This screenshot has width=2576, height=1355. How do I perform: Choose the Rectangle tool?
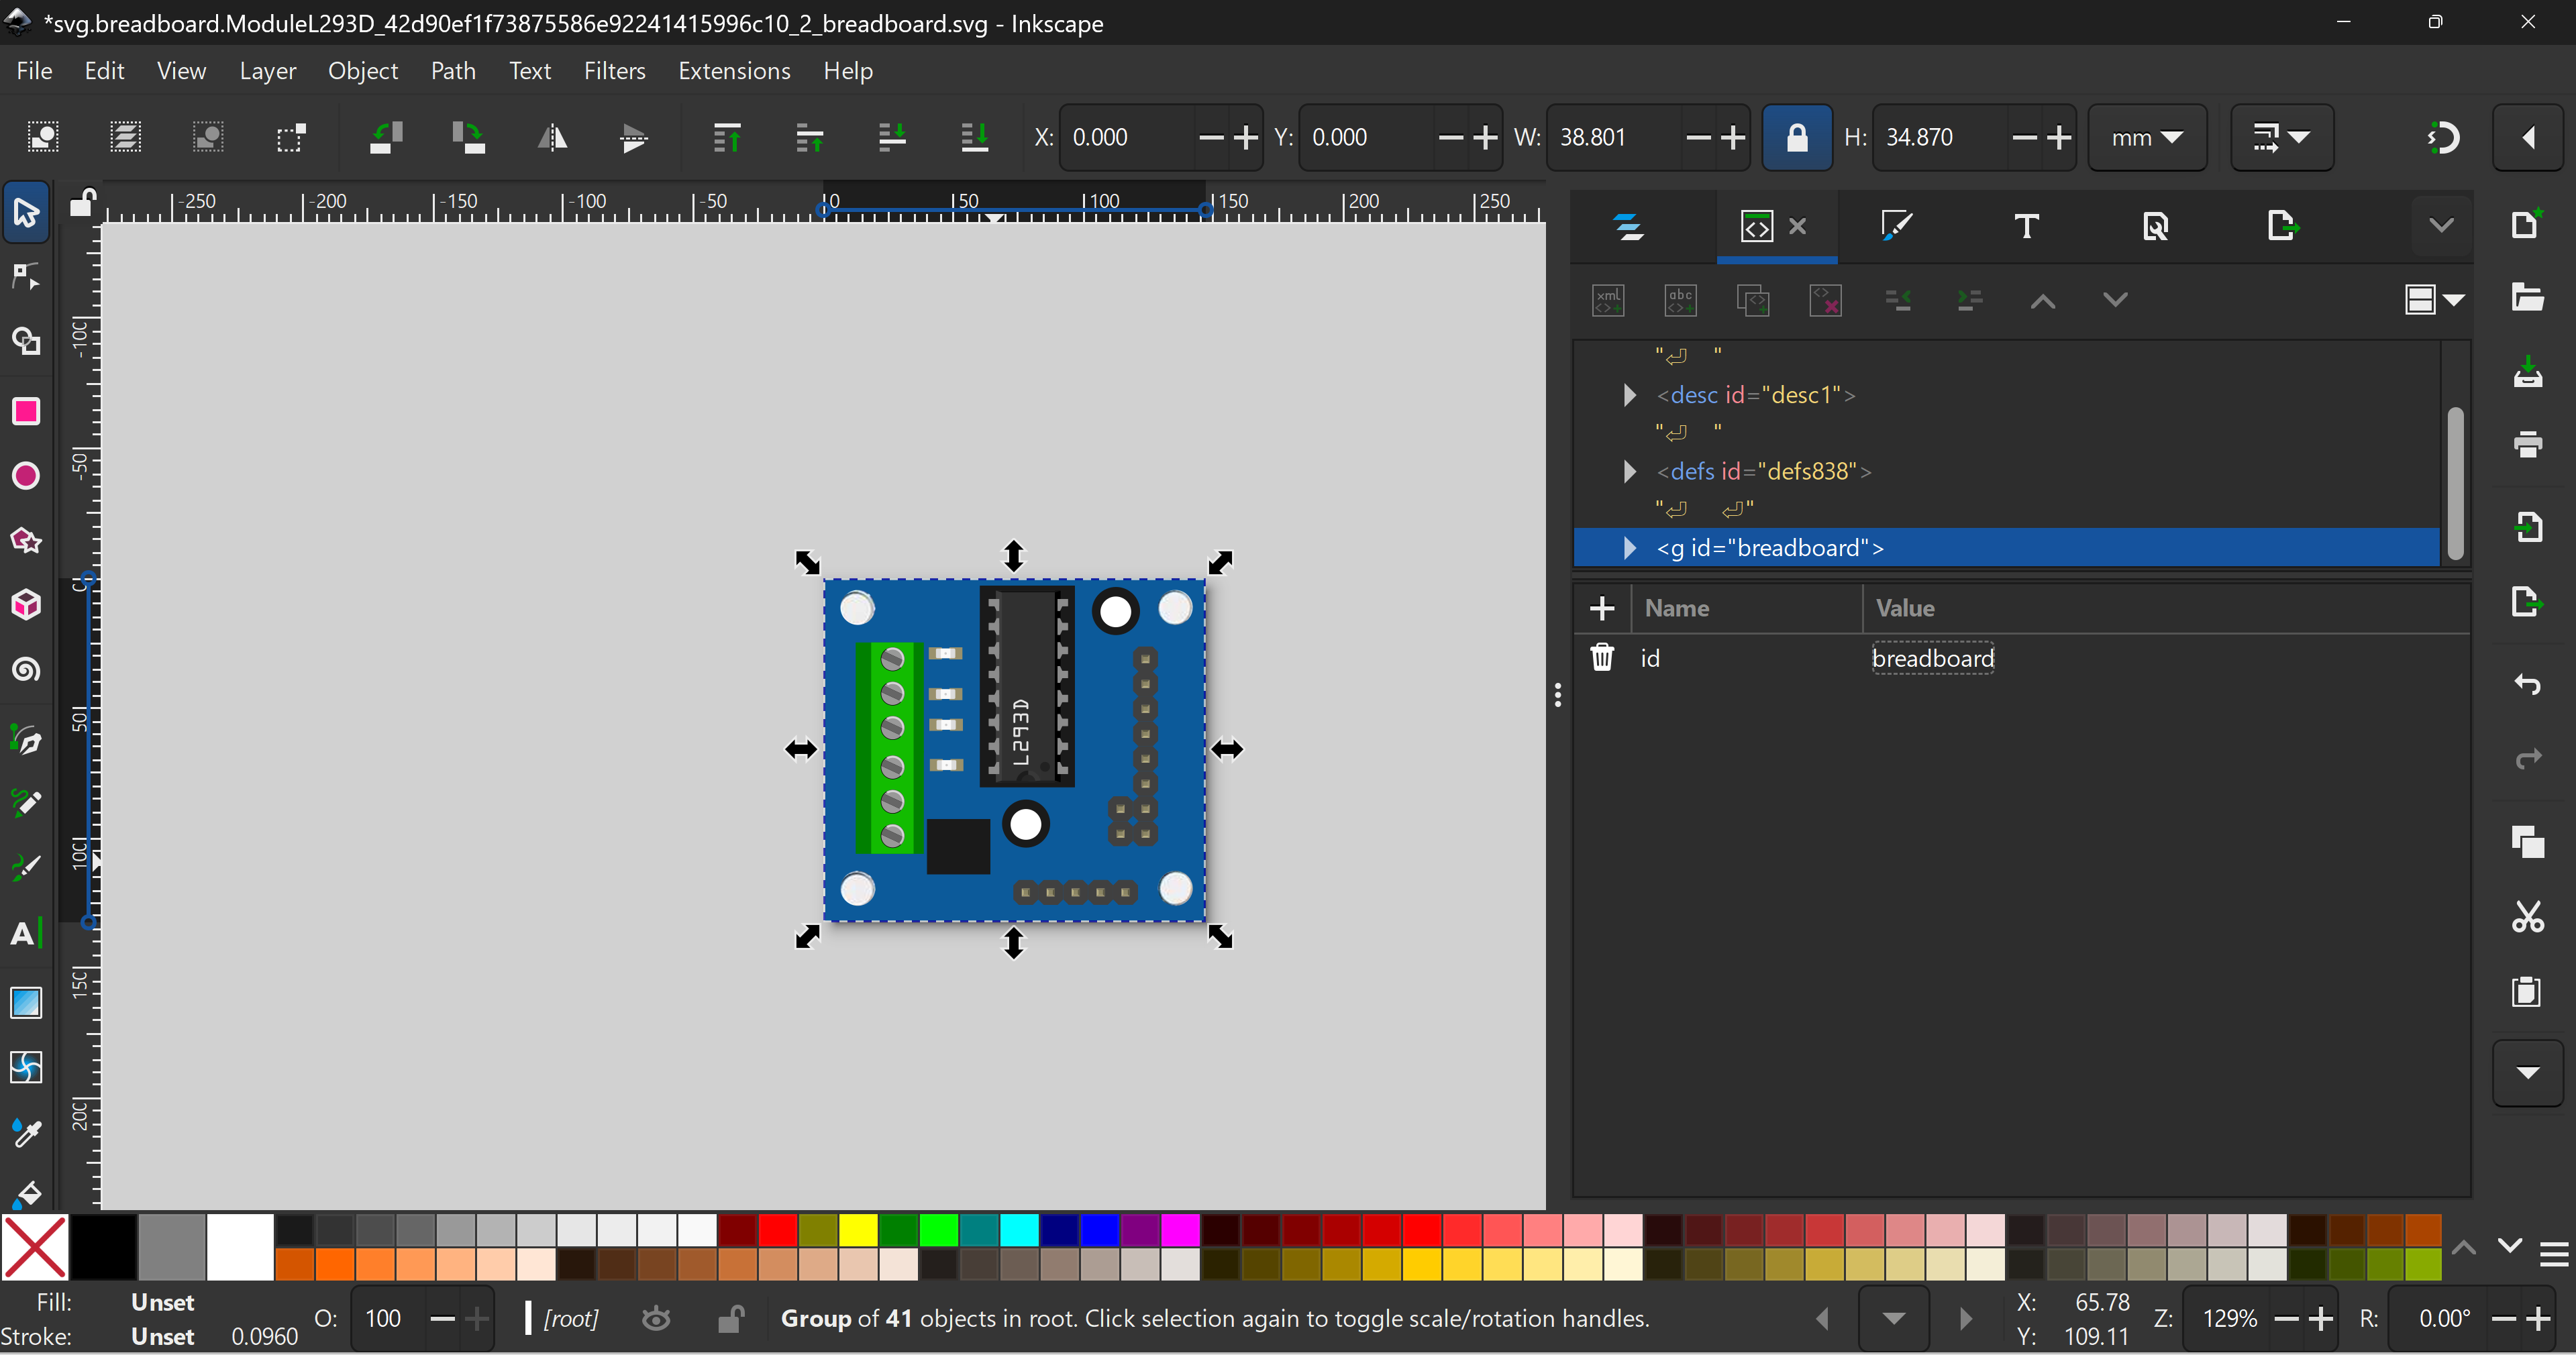pos(26,412)
